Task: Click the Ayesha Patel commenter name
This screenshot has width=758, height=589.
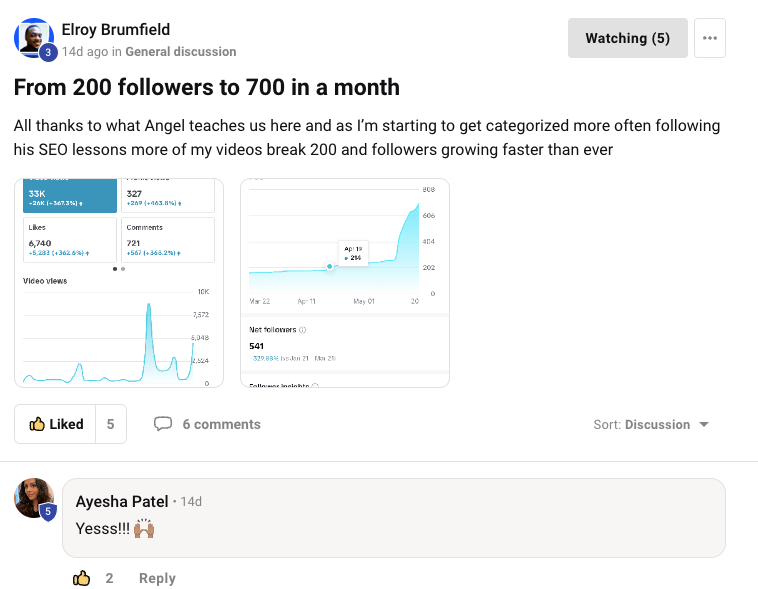Action: pos(122,501)
